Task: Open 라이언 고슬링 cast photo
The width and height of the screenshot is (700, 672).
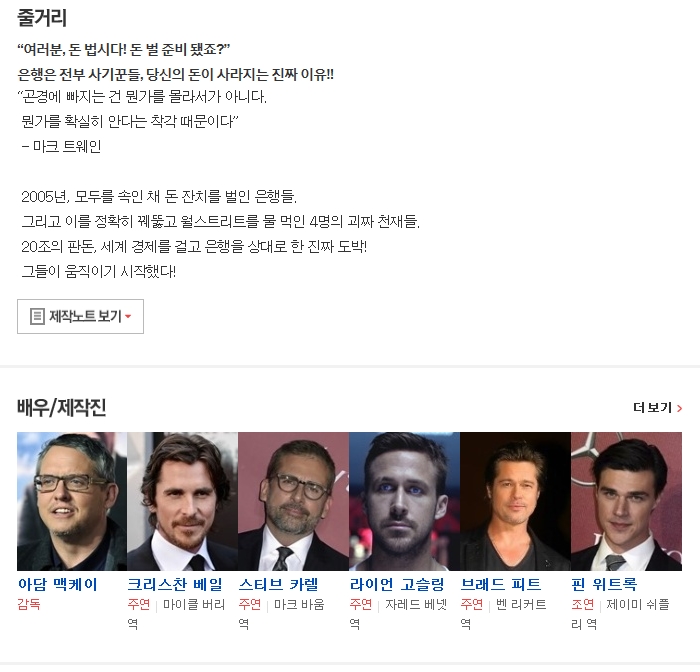Action: [404, 501]
